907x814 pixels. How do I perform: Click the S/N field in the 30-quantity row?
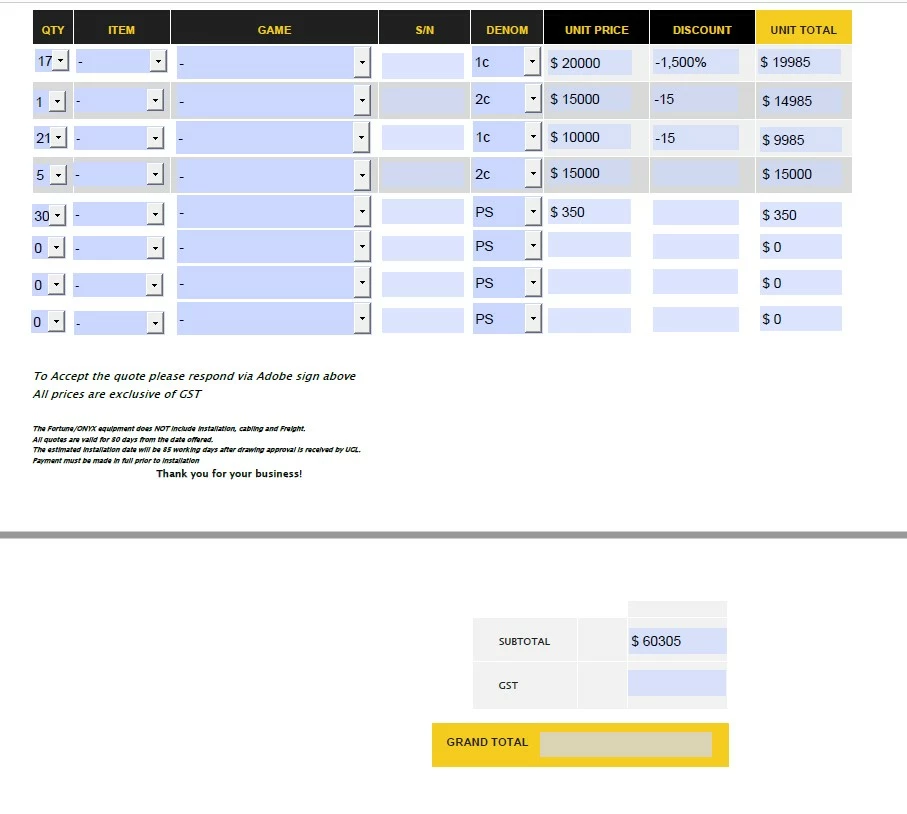[x=423, y=212]
